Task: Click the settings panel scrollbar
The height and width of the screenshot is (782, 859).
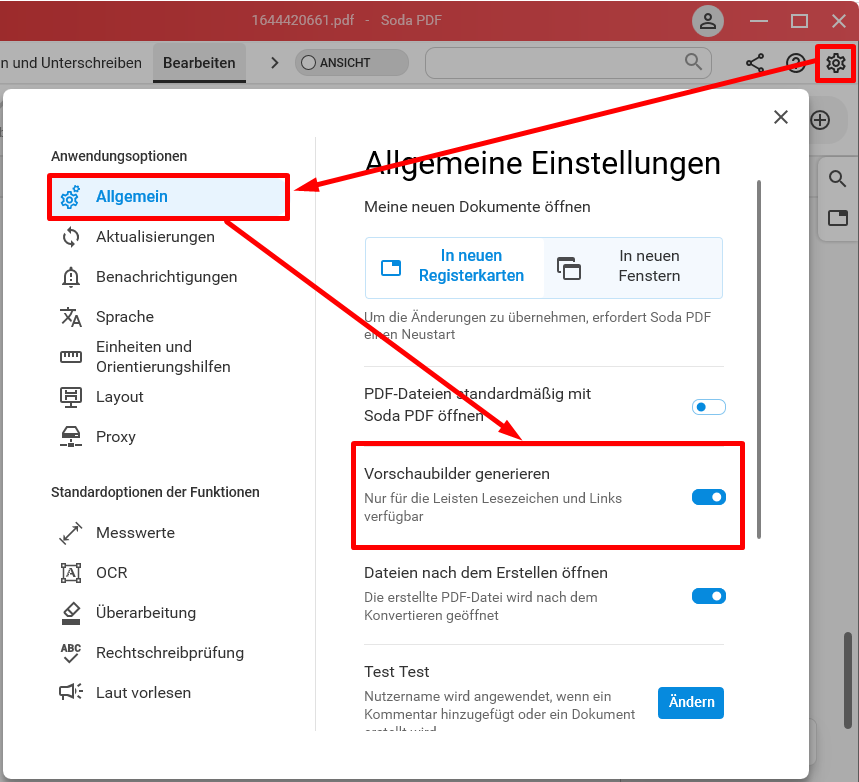Action: (759, 359)
